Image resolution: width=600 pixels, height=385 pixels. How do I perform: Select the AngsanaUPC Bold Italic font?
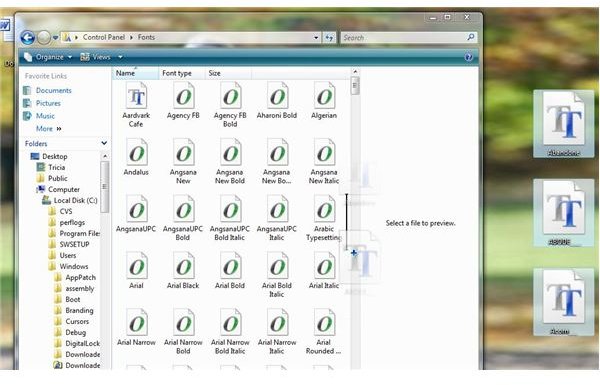(230, 209)
